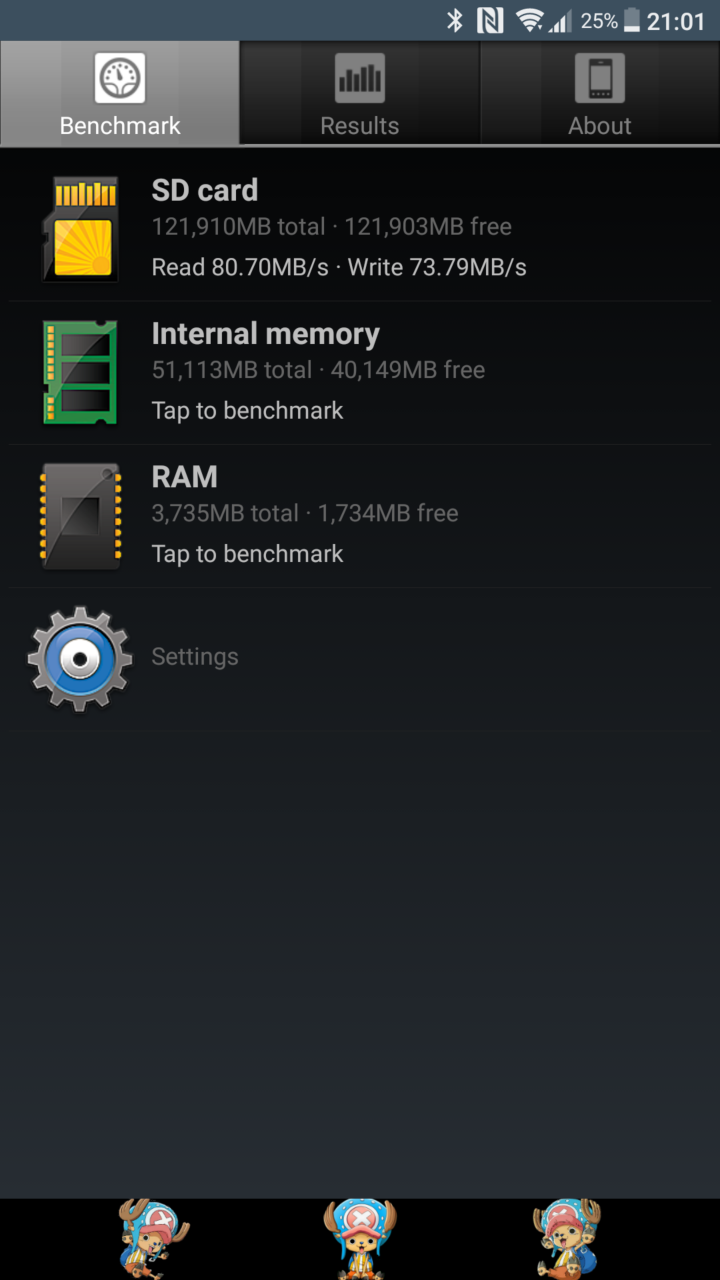
Task: Tap the green Internal memory chip icon
Action: (x=80, y=372)
